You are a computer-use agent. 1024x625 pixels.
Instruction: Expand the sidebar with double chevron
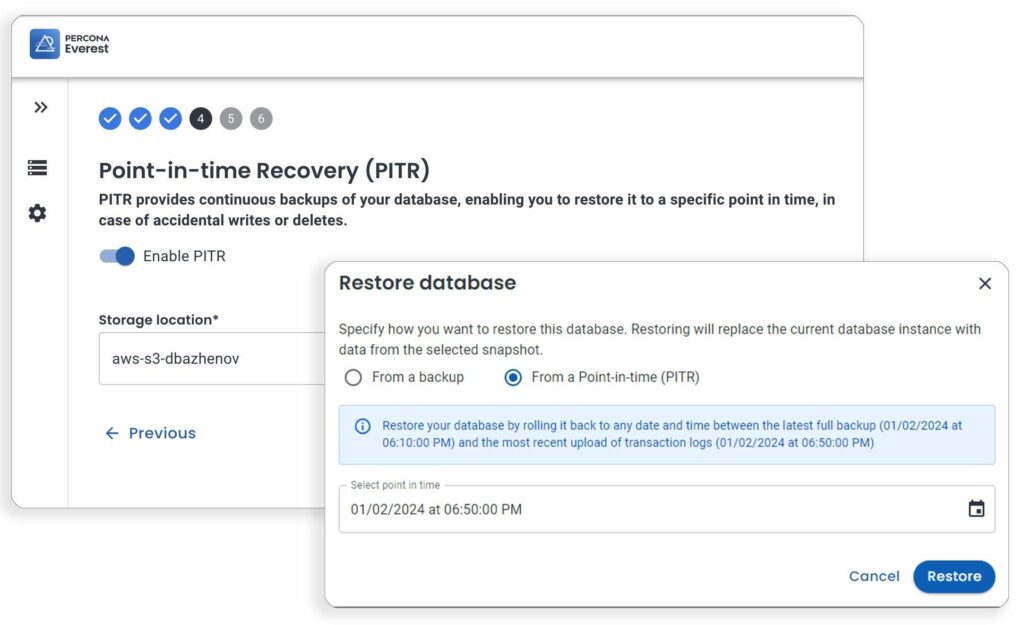[x=40, y=107]
